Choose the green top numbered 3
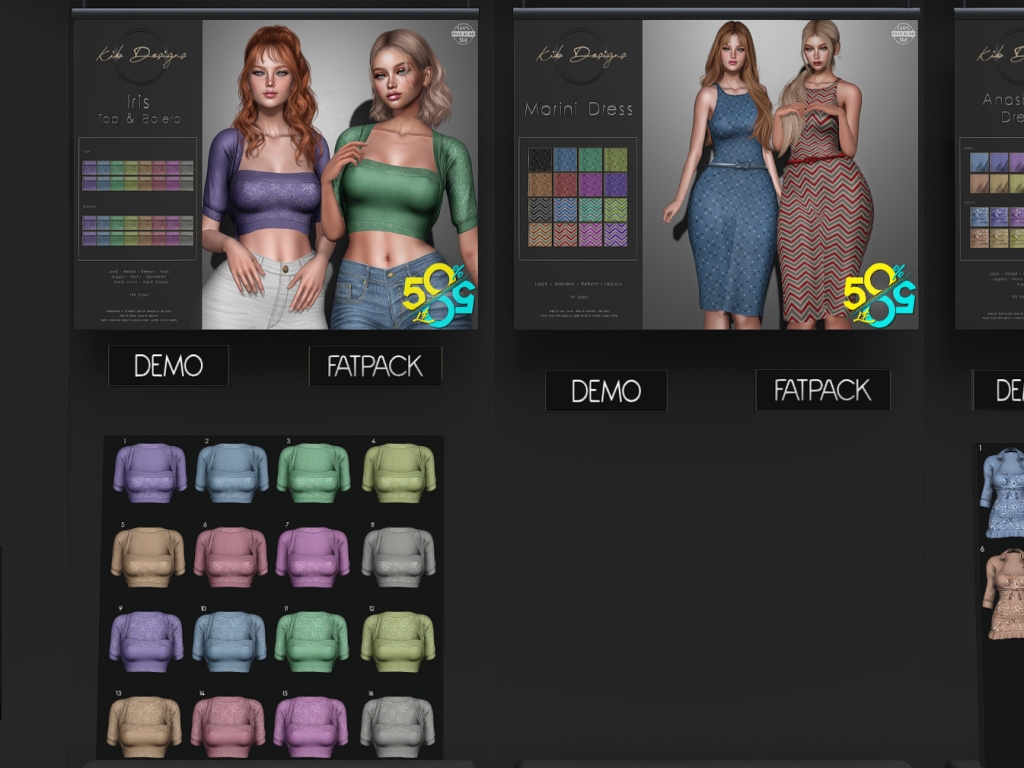1024x768 pixels. pyautogui.click(x=314, y=472)
